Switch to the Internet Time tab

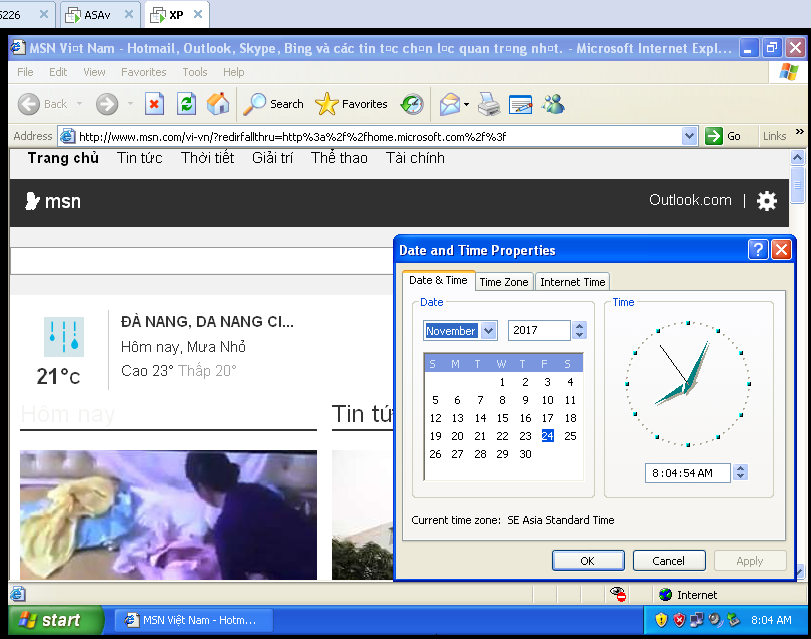[x=573, y=282]
